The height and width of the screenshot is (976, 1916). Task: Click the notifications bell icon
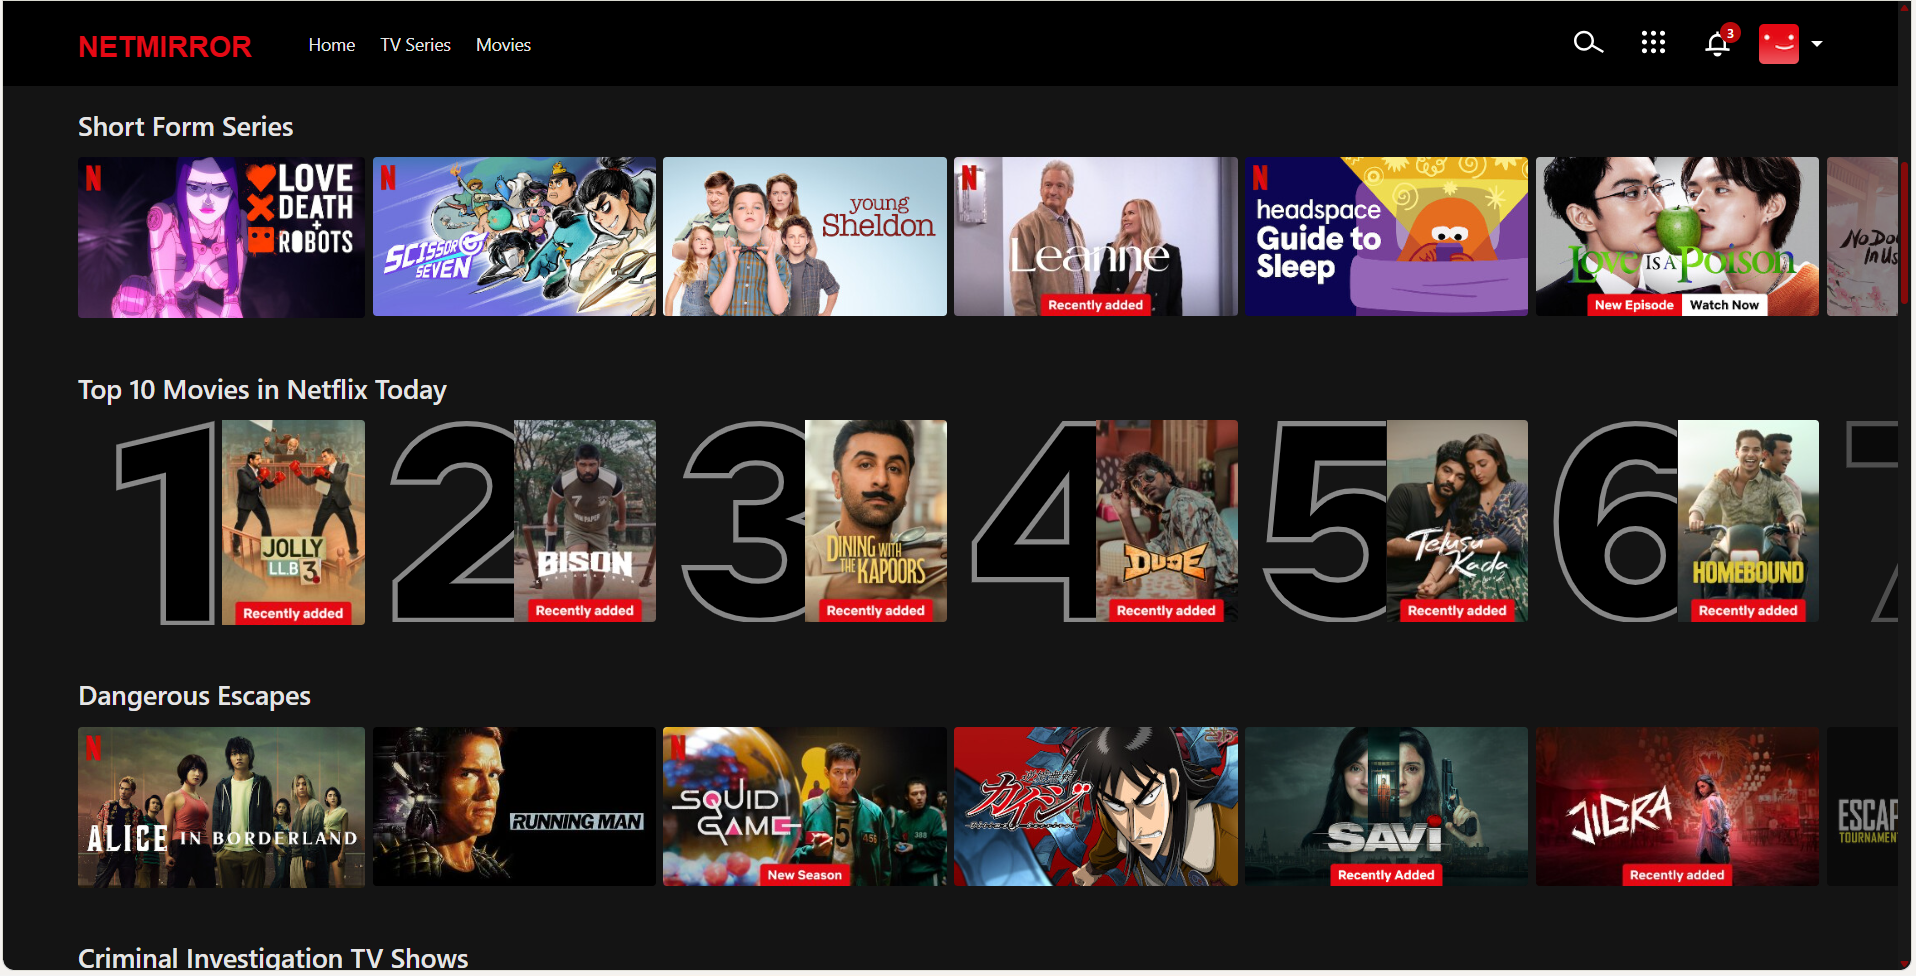[1717, 44]
